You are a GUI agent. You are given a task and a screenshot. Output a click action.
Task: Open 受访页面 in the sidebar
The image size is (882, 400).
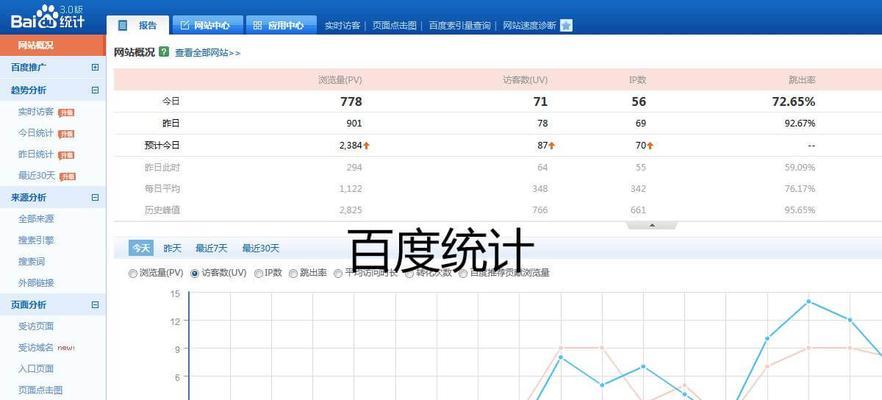(36, 326)
